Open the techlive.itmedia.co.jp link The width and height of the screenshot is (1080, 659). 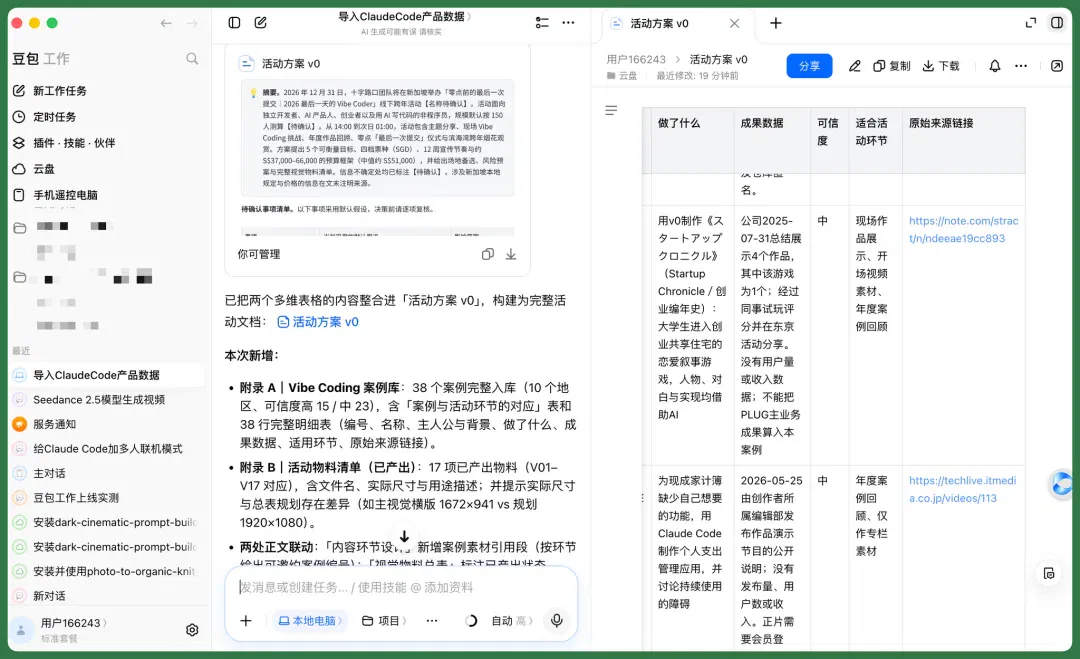[962, 489]
